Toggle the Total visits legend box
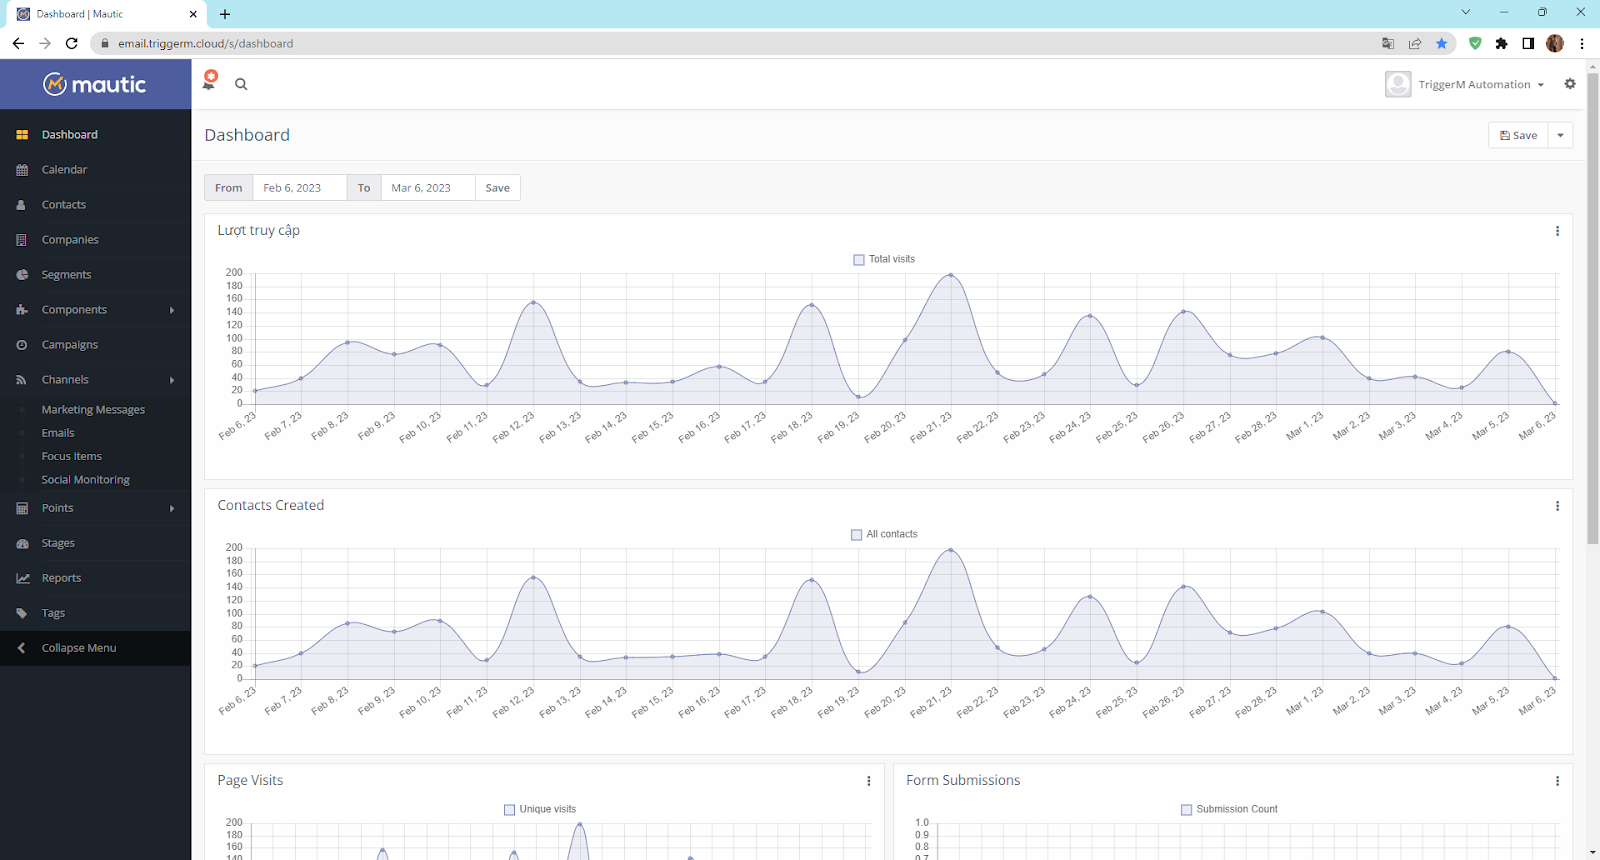Screen dimensions: 1600x860 click(x=858, y=260)
